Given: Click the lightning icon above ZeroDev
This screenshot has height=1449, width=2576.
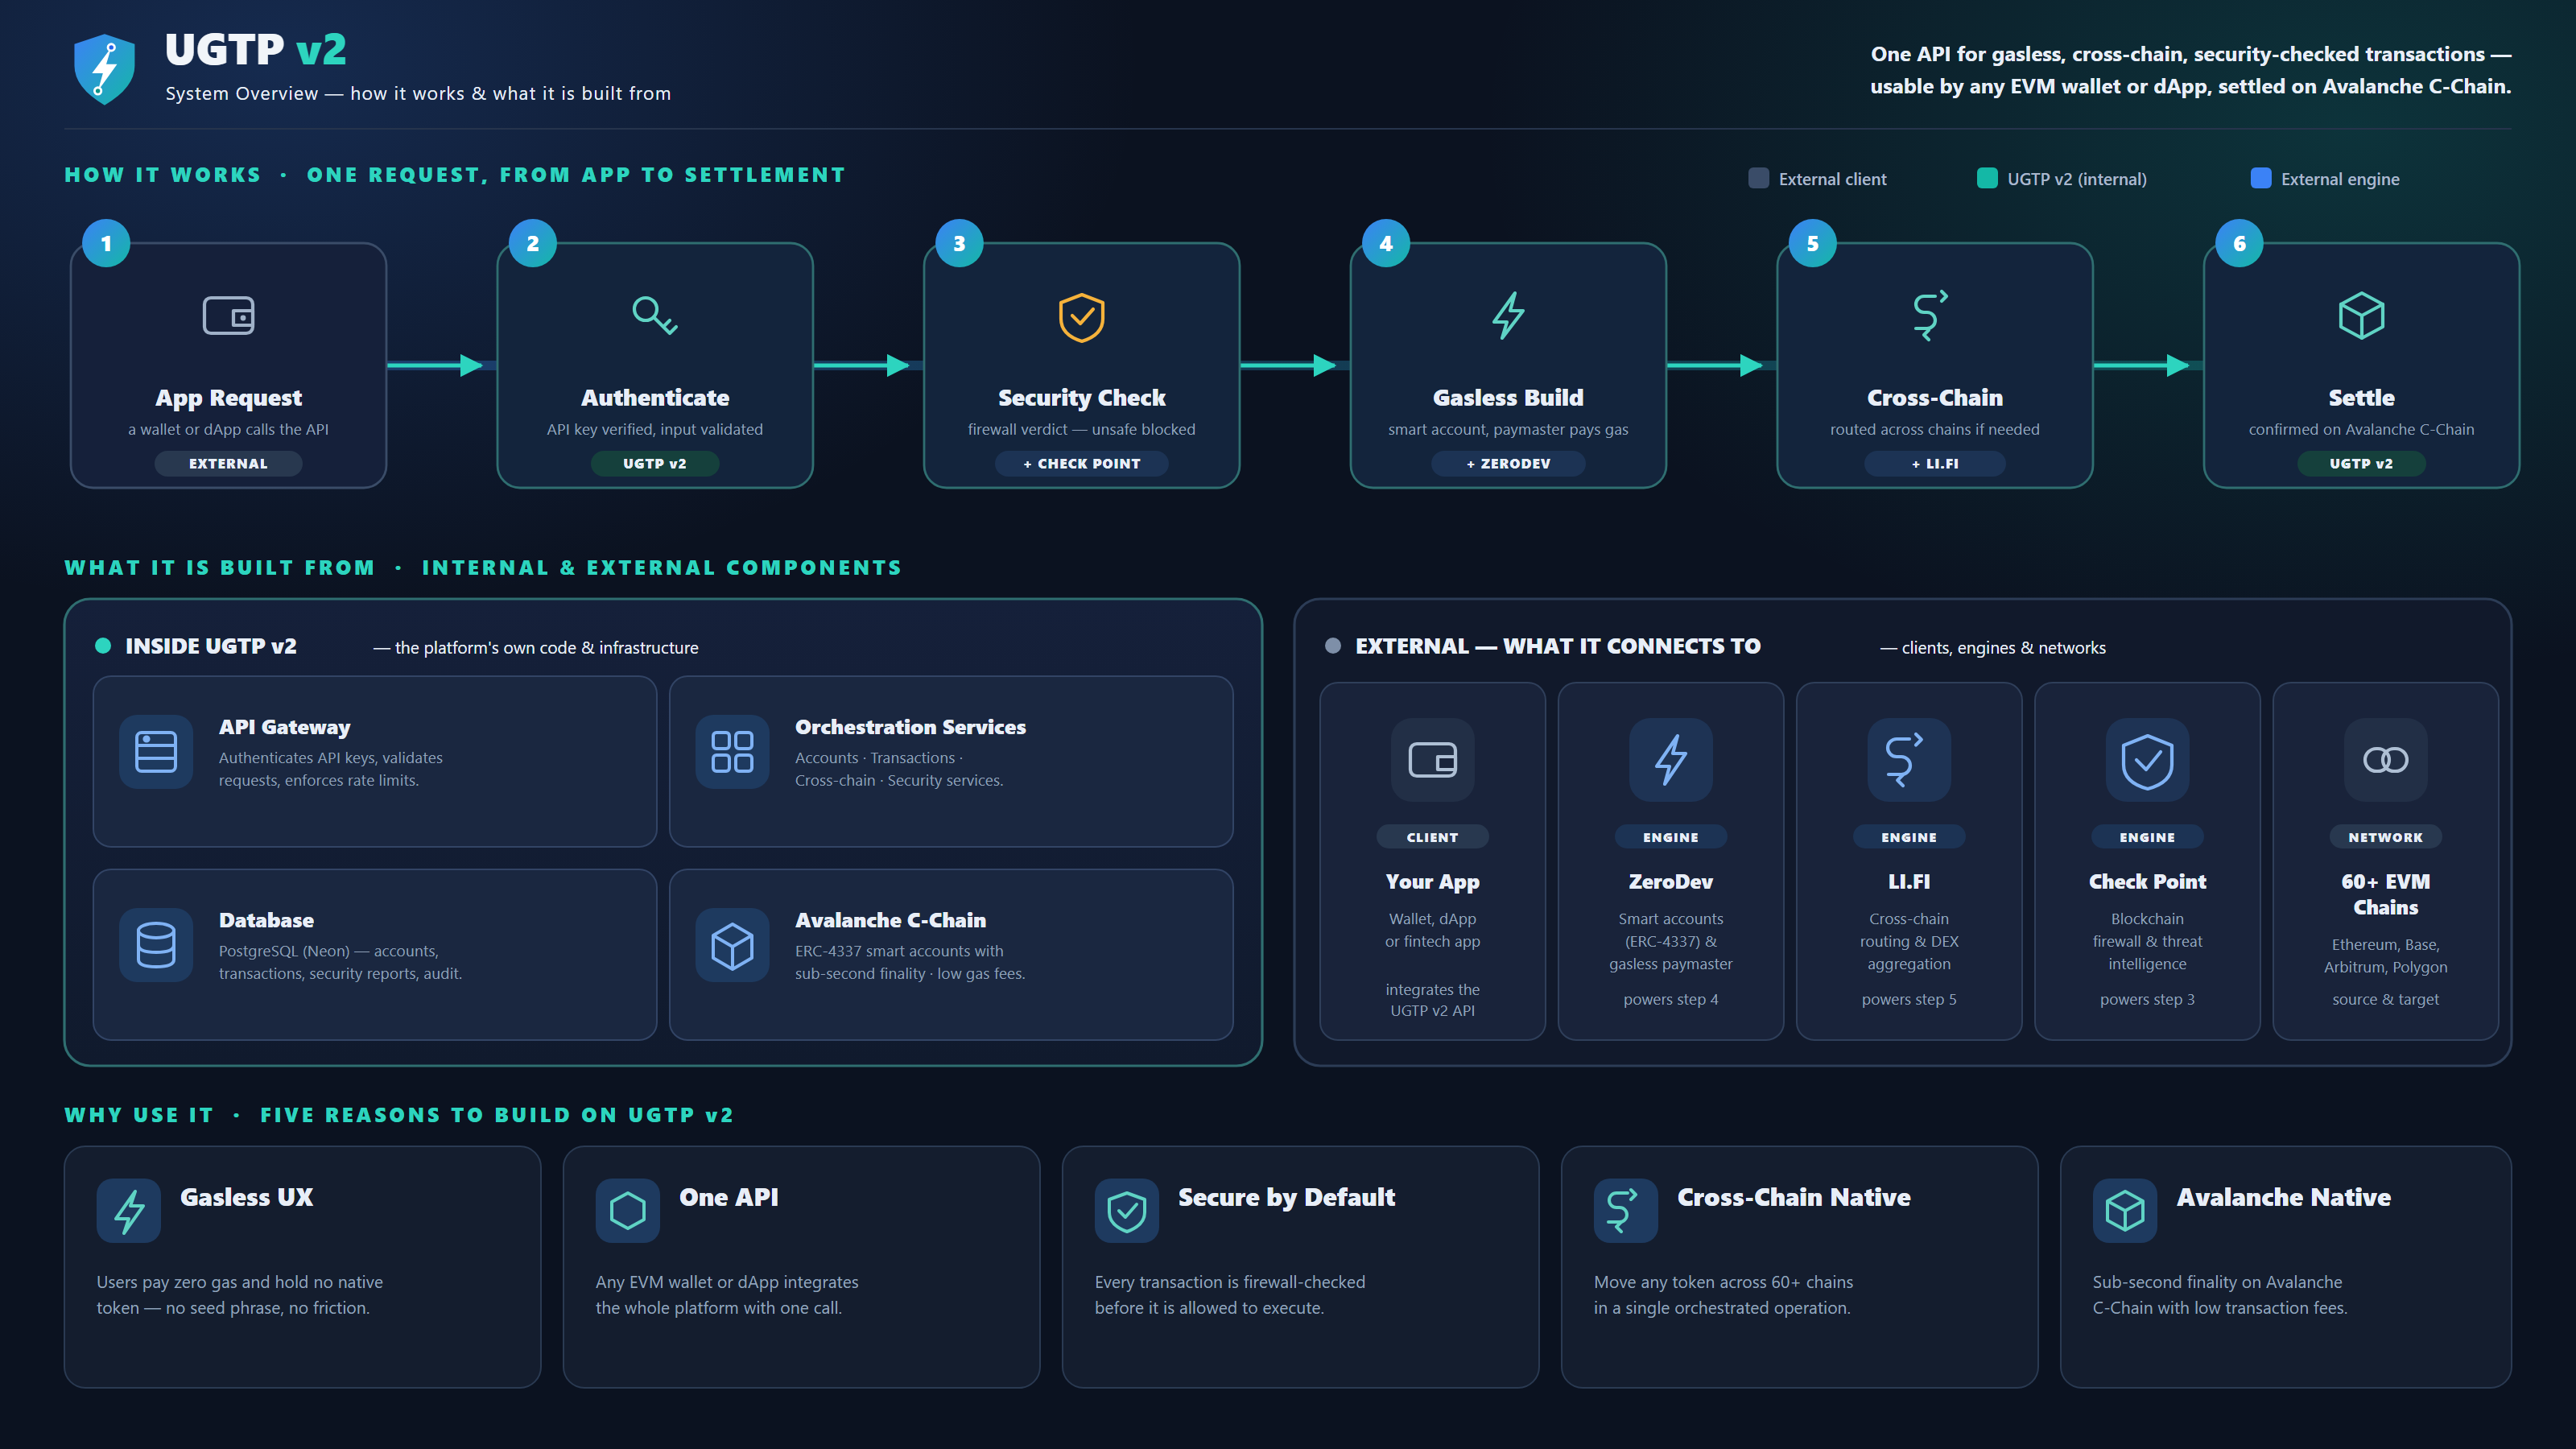Looking at the screenshot, I should (x=1670, y=760).
